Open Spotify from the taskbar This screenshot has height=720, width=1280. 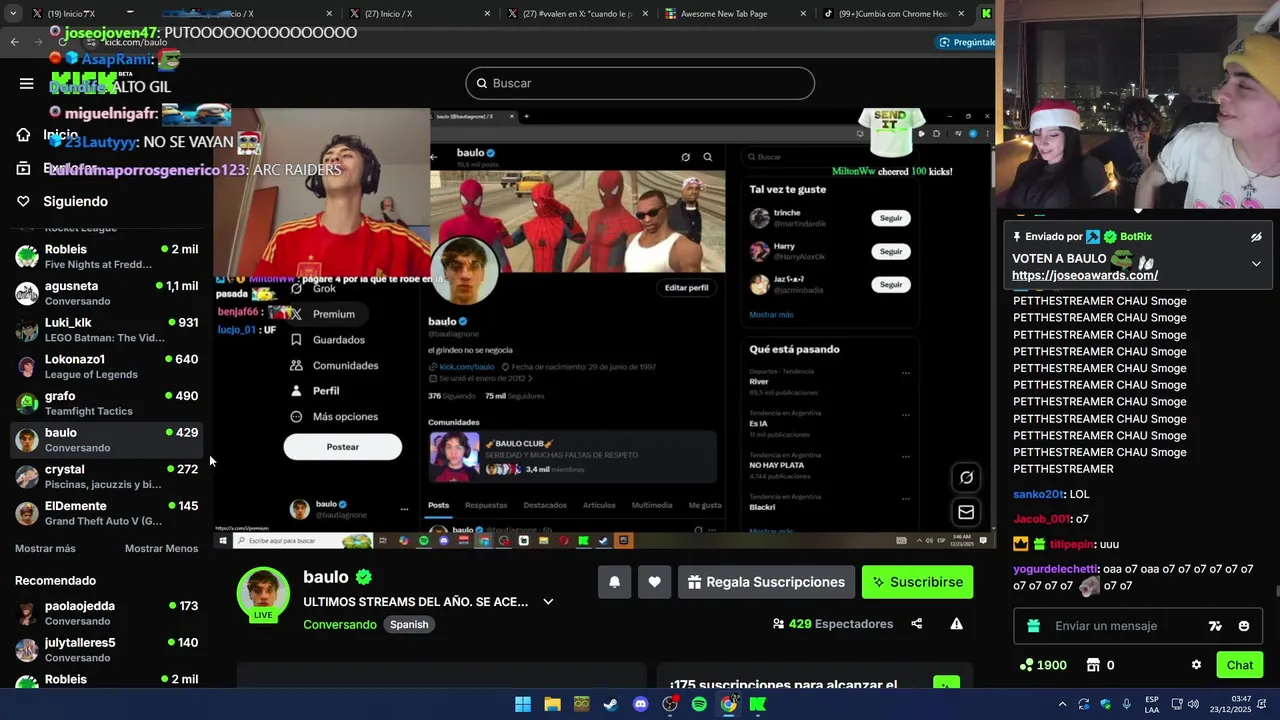[699, 704]
